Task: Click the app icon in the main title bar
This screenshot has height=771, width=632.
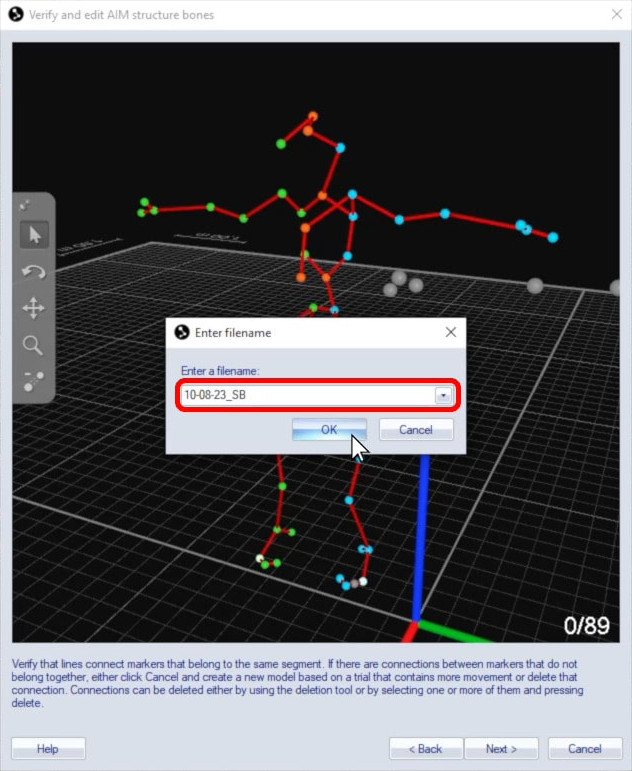Action: tap(14, 15)
